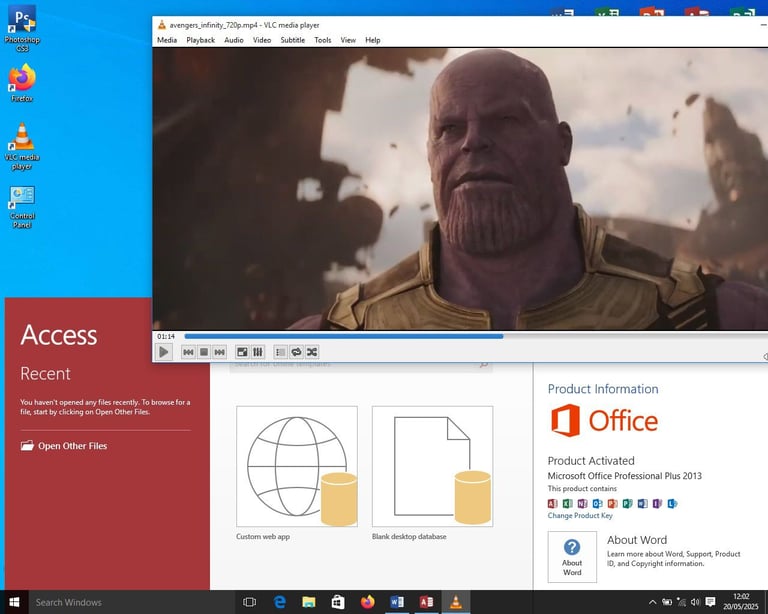Toggle shuffle (random) mode in VLC

tap(312, 352)
